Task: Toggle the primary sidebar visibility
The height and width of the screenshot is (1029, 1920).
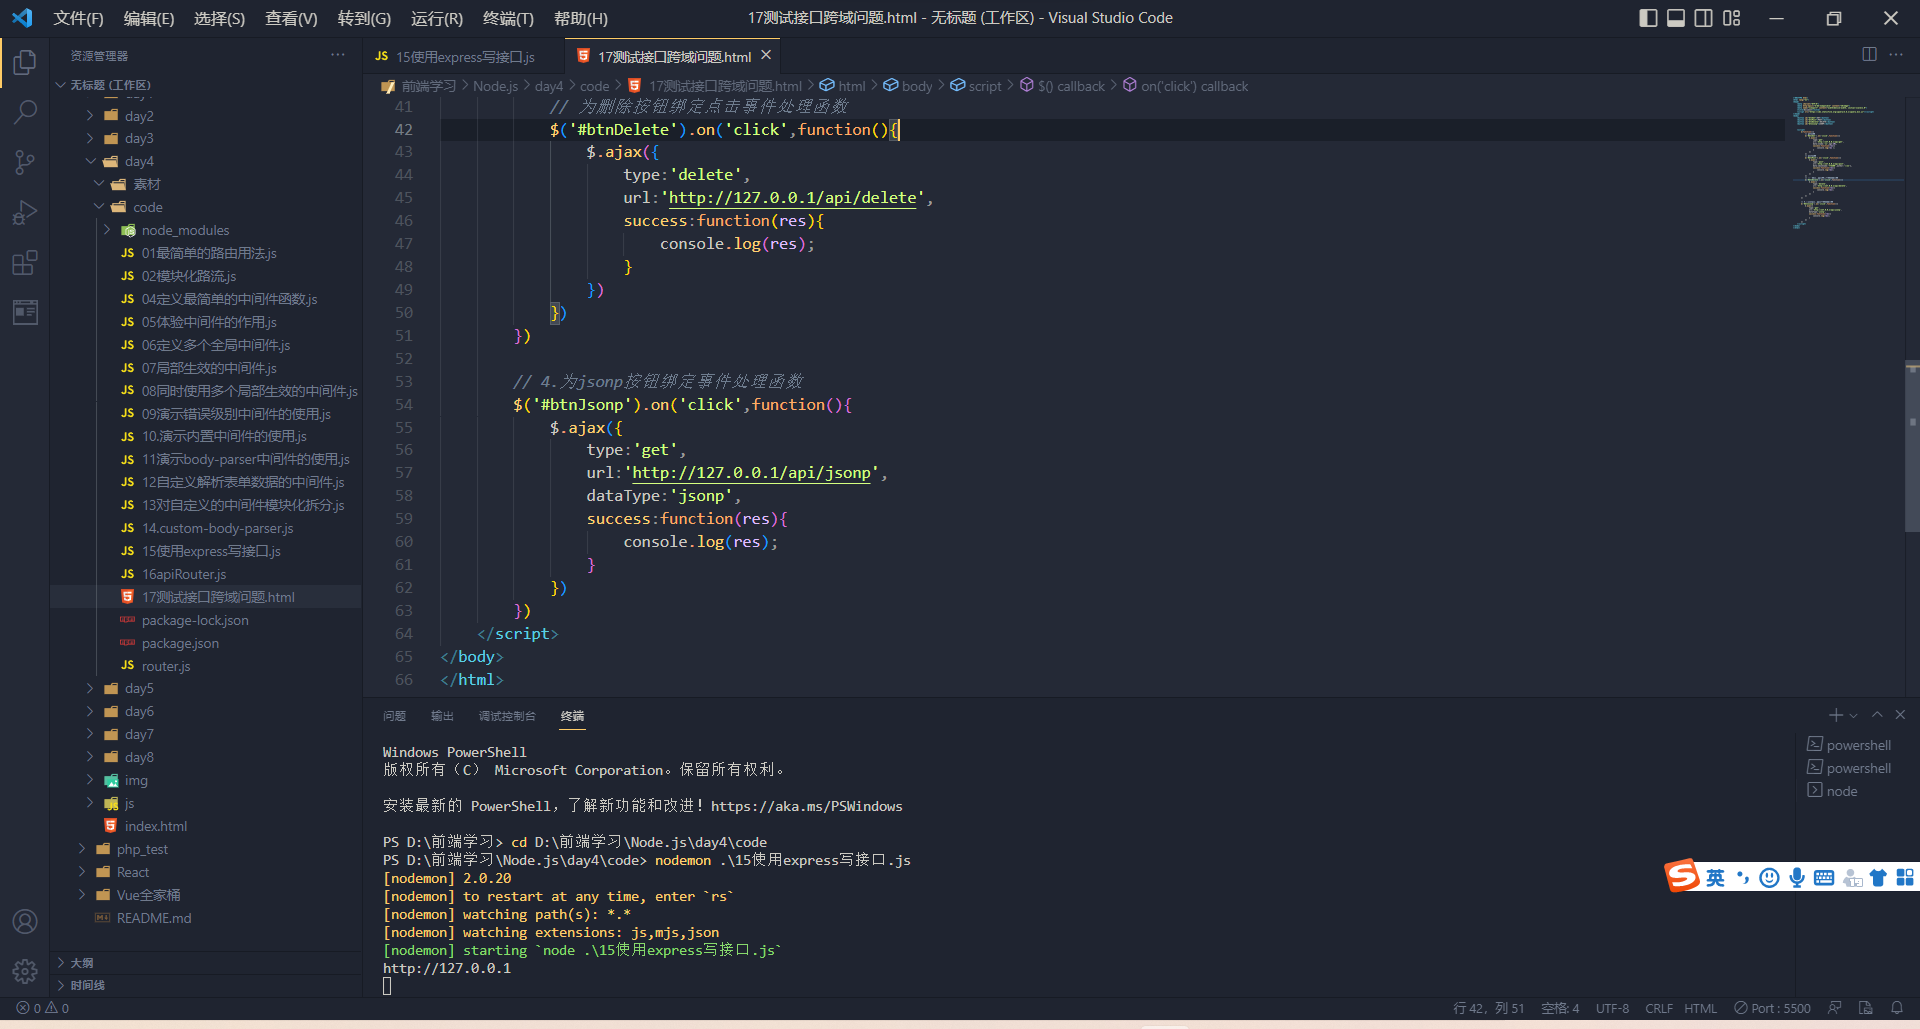Action: point(1648,17)
